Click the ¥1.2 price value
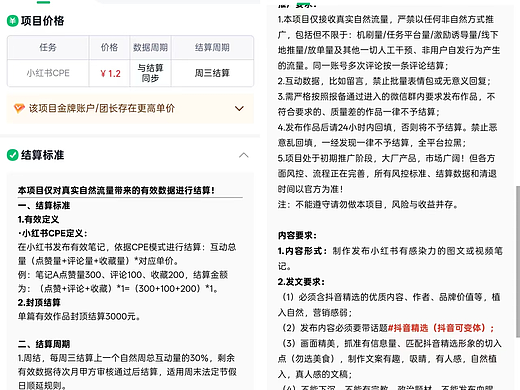Viewport: 520px width, 390px height. tap(110, 73)
